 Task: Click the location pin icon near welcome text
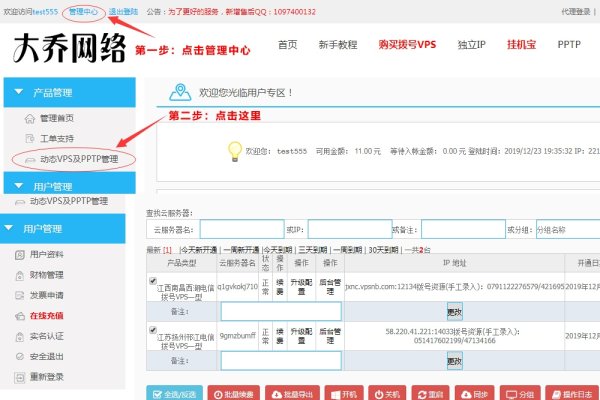tap(180, 92)
